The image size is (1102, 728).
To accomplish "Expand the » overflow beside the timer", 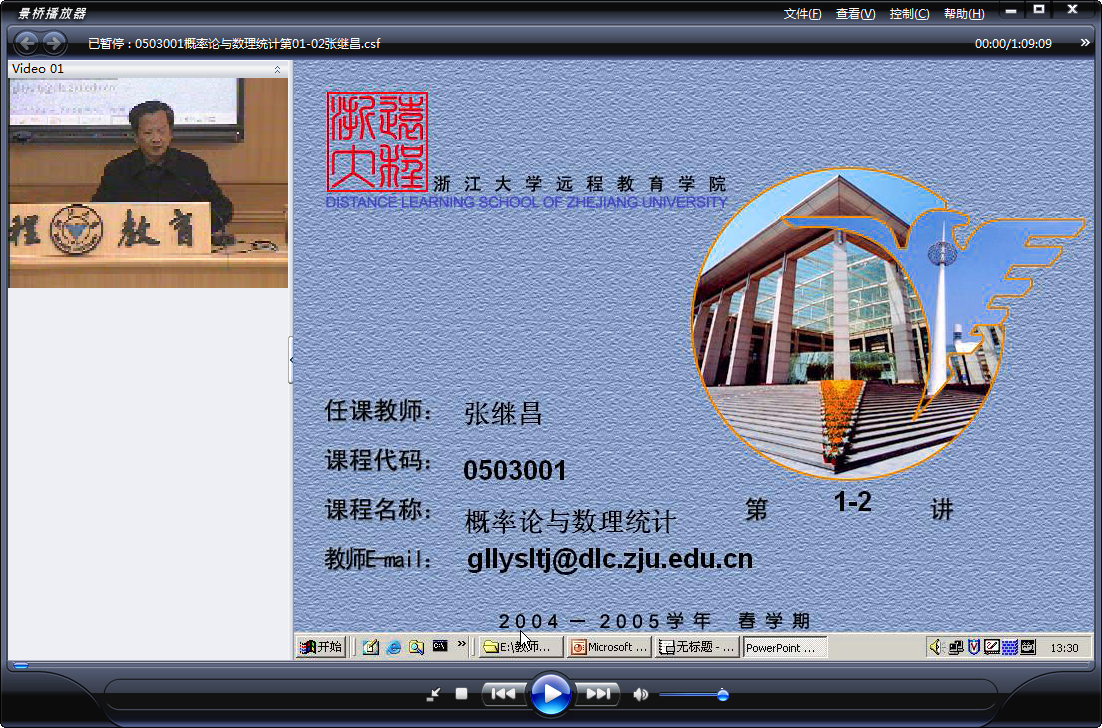I will click(x=1085, y=43).
